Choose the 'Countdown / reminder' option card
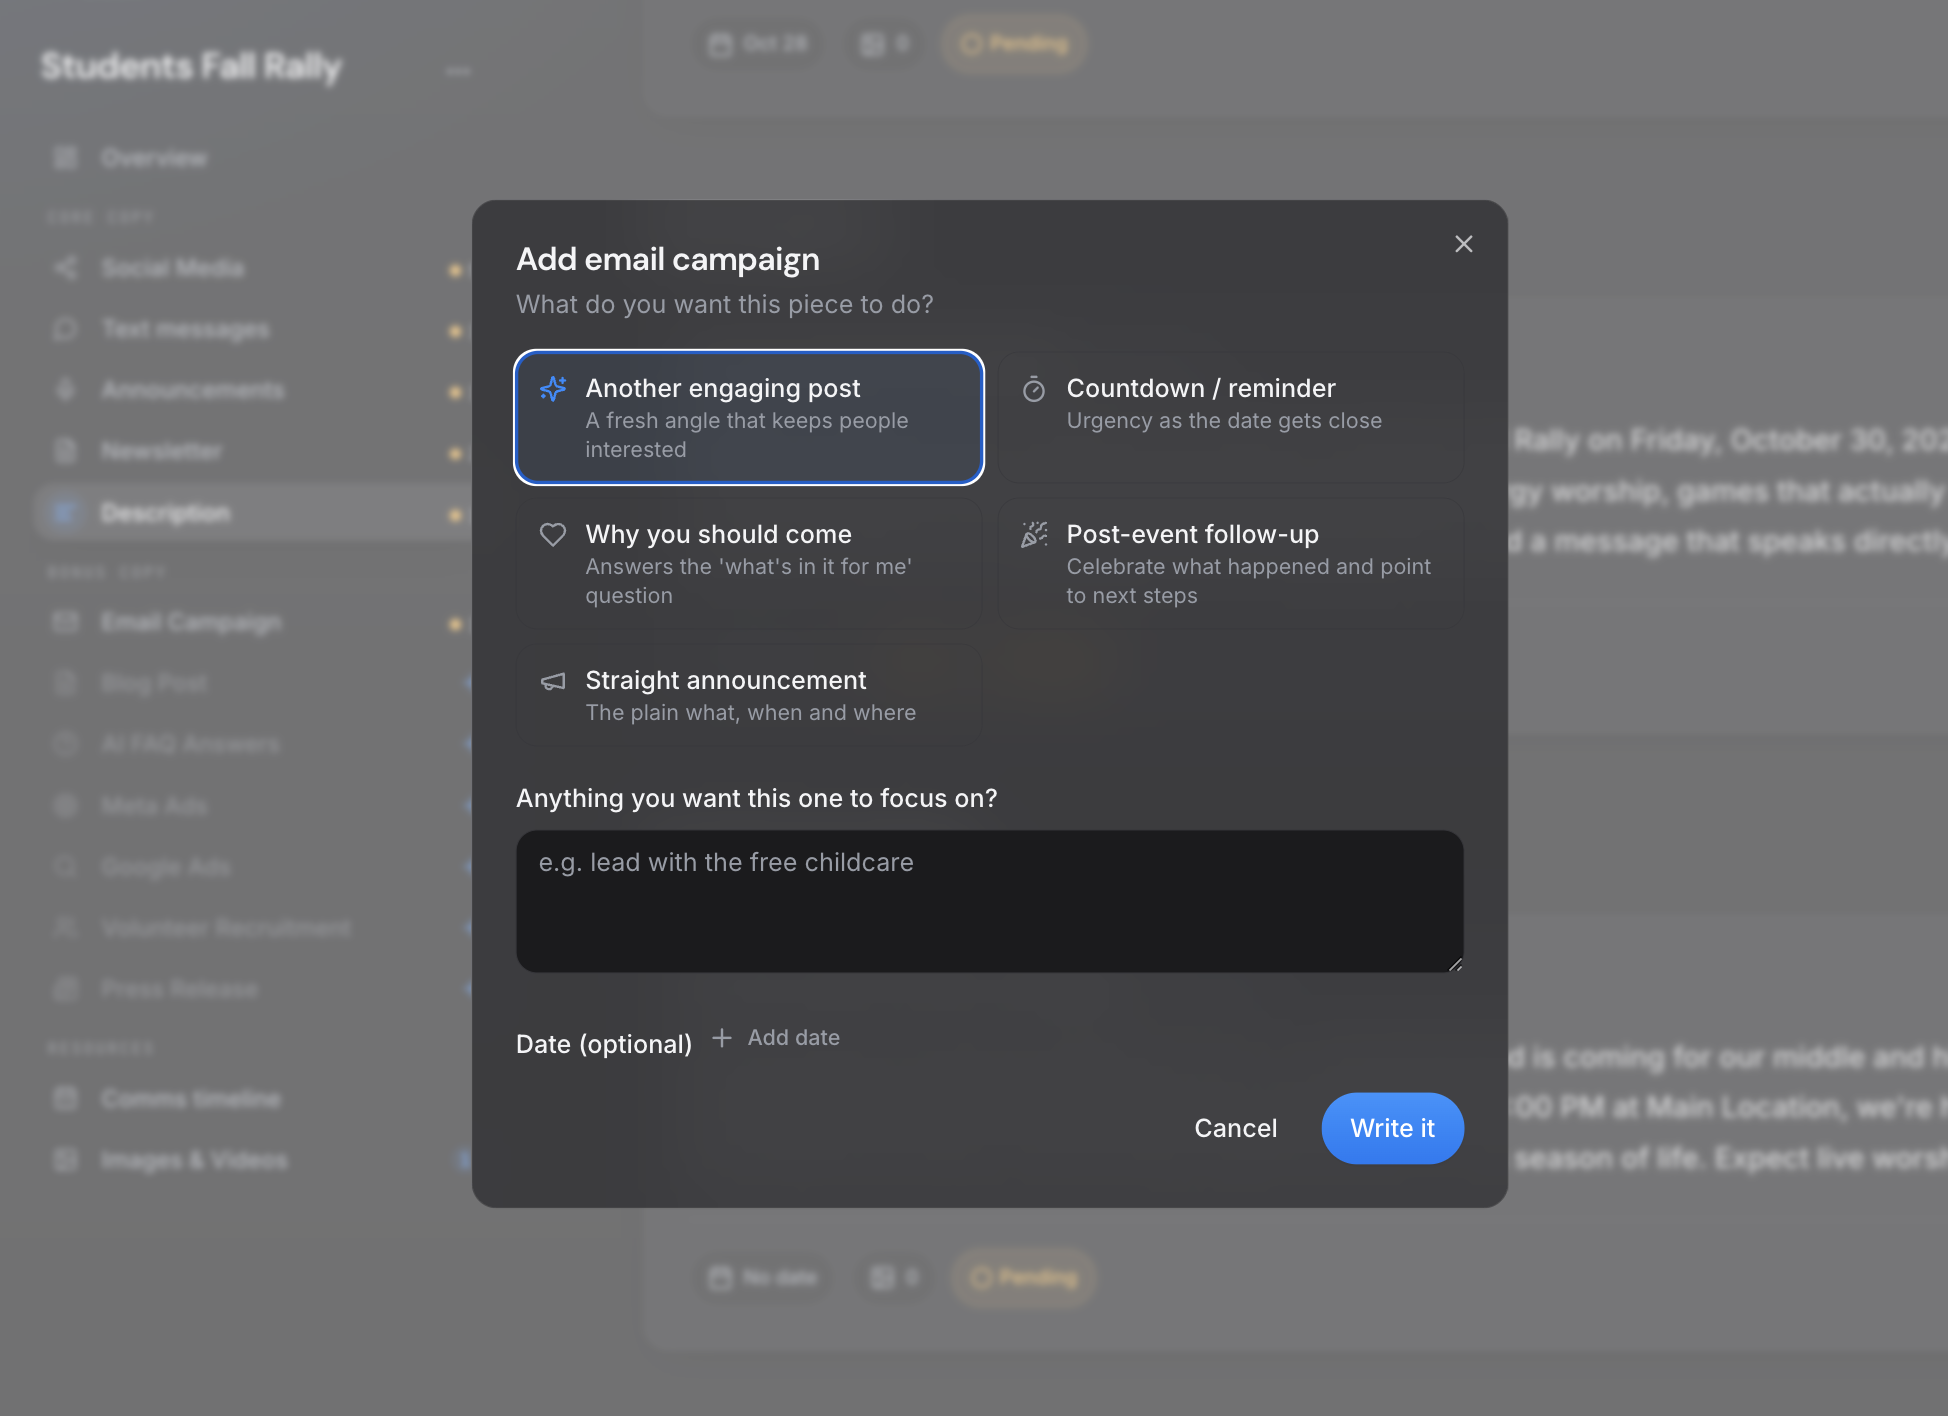The width and height of the screenshot is (1948, 1416). tap(1230, 417)
